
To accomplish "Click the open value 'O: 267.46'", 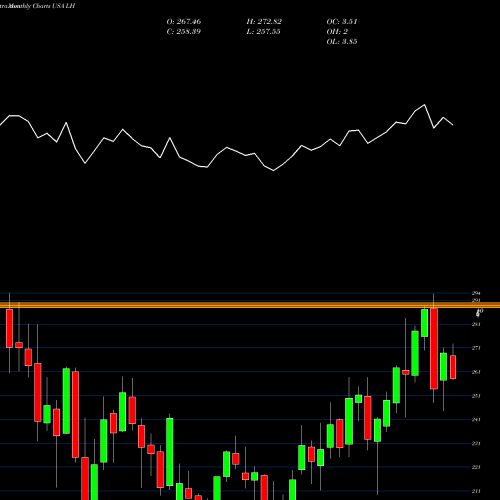I will coord(184,22).
